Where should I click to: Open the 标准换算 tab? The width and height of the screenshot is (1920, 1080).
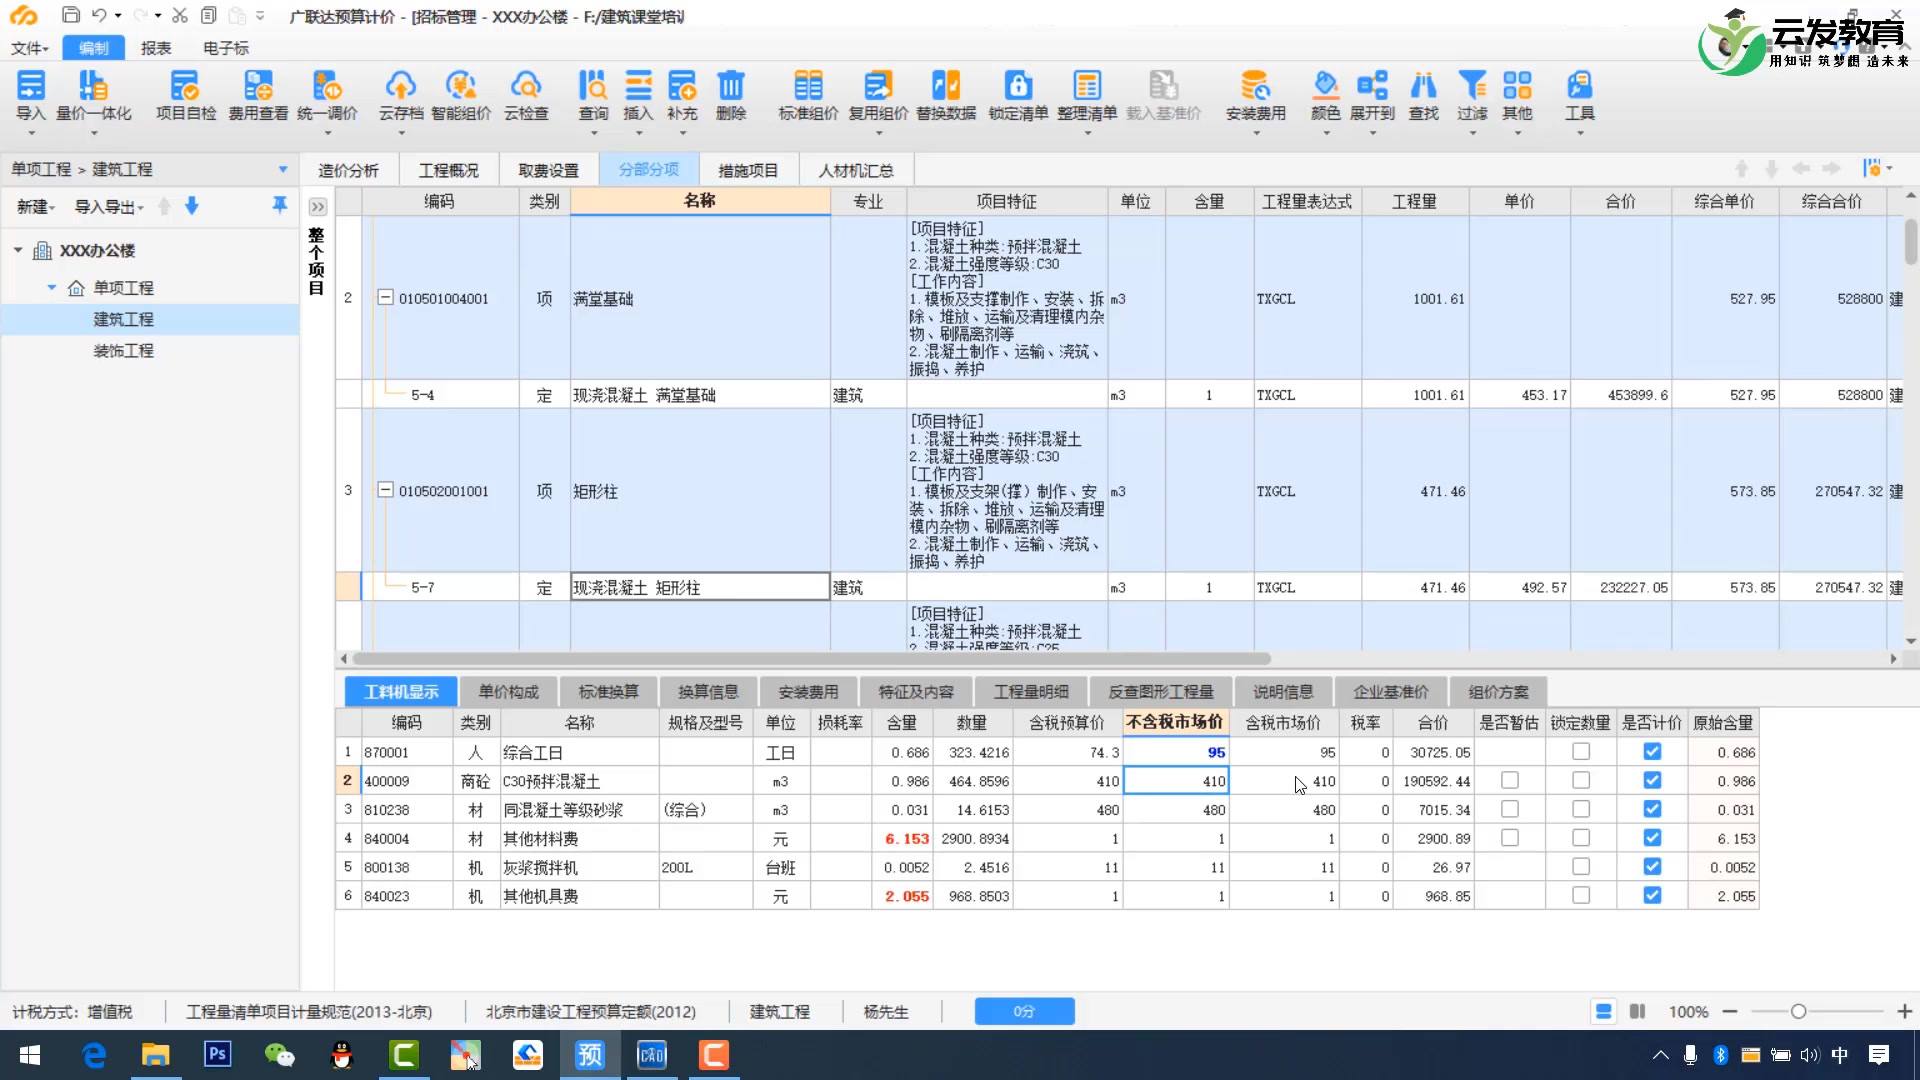(x=608, y=692)
